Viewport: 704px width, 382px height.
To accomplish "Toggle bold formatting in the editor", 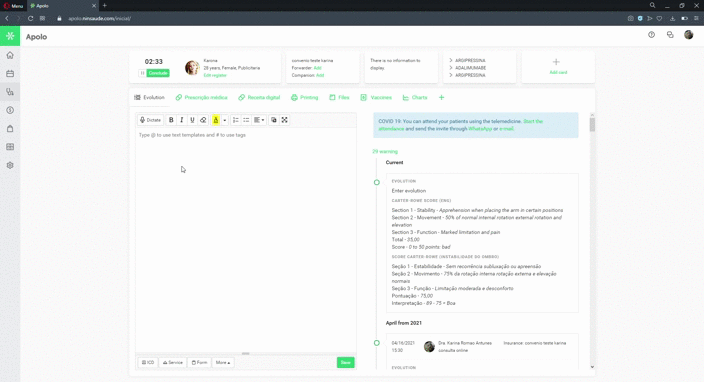I will pos(171,120).
